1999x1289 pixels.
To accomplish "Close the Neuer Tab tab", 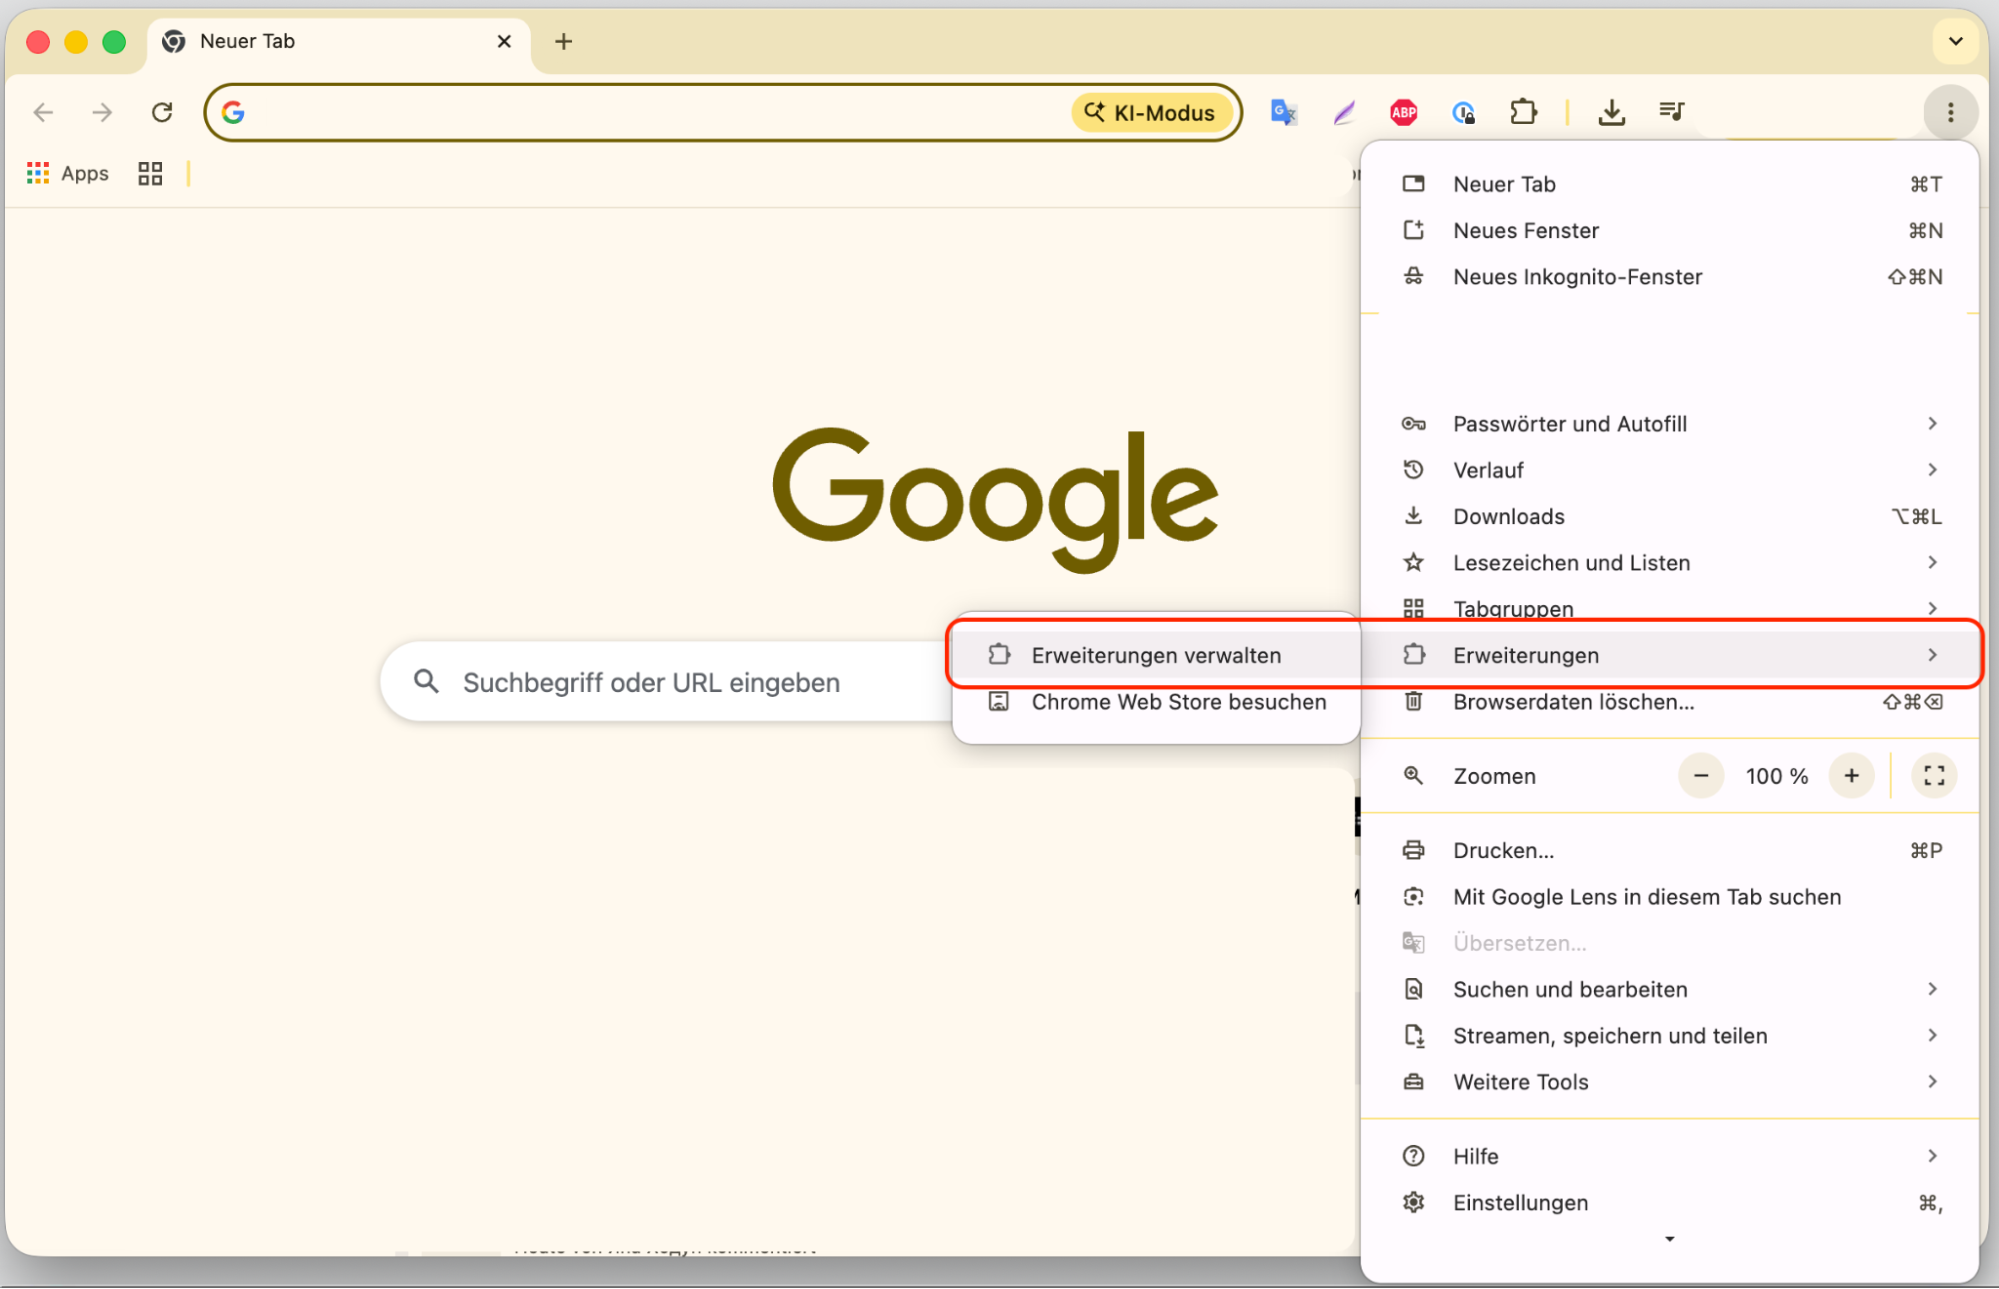I will 504,41.
